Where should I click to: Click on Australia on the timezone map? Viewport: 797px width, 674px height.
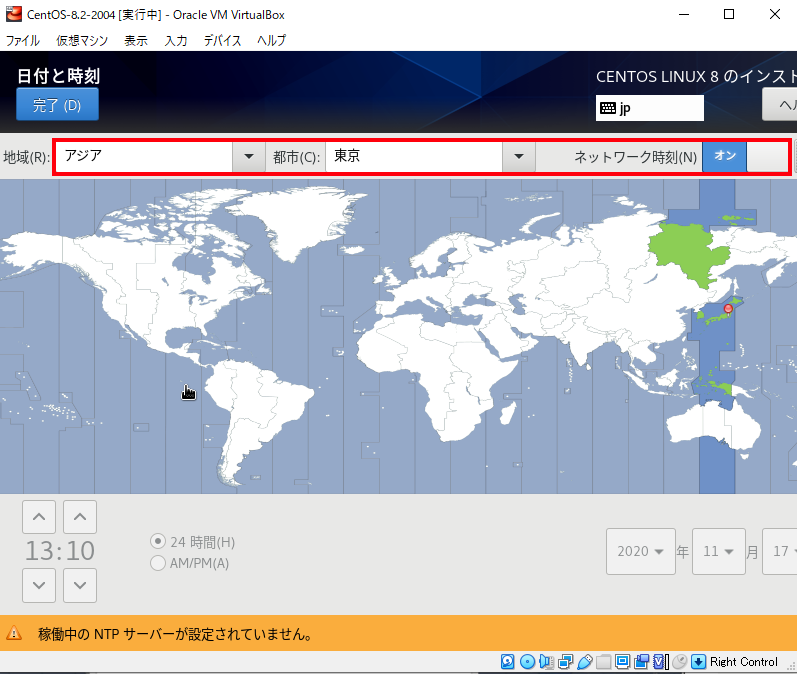tap(714, 426)
